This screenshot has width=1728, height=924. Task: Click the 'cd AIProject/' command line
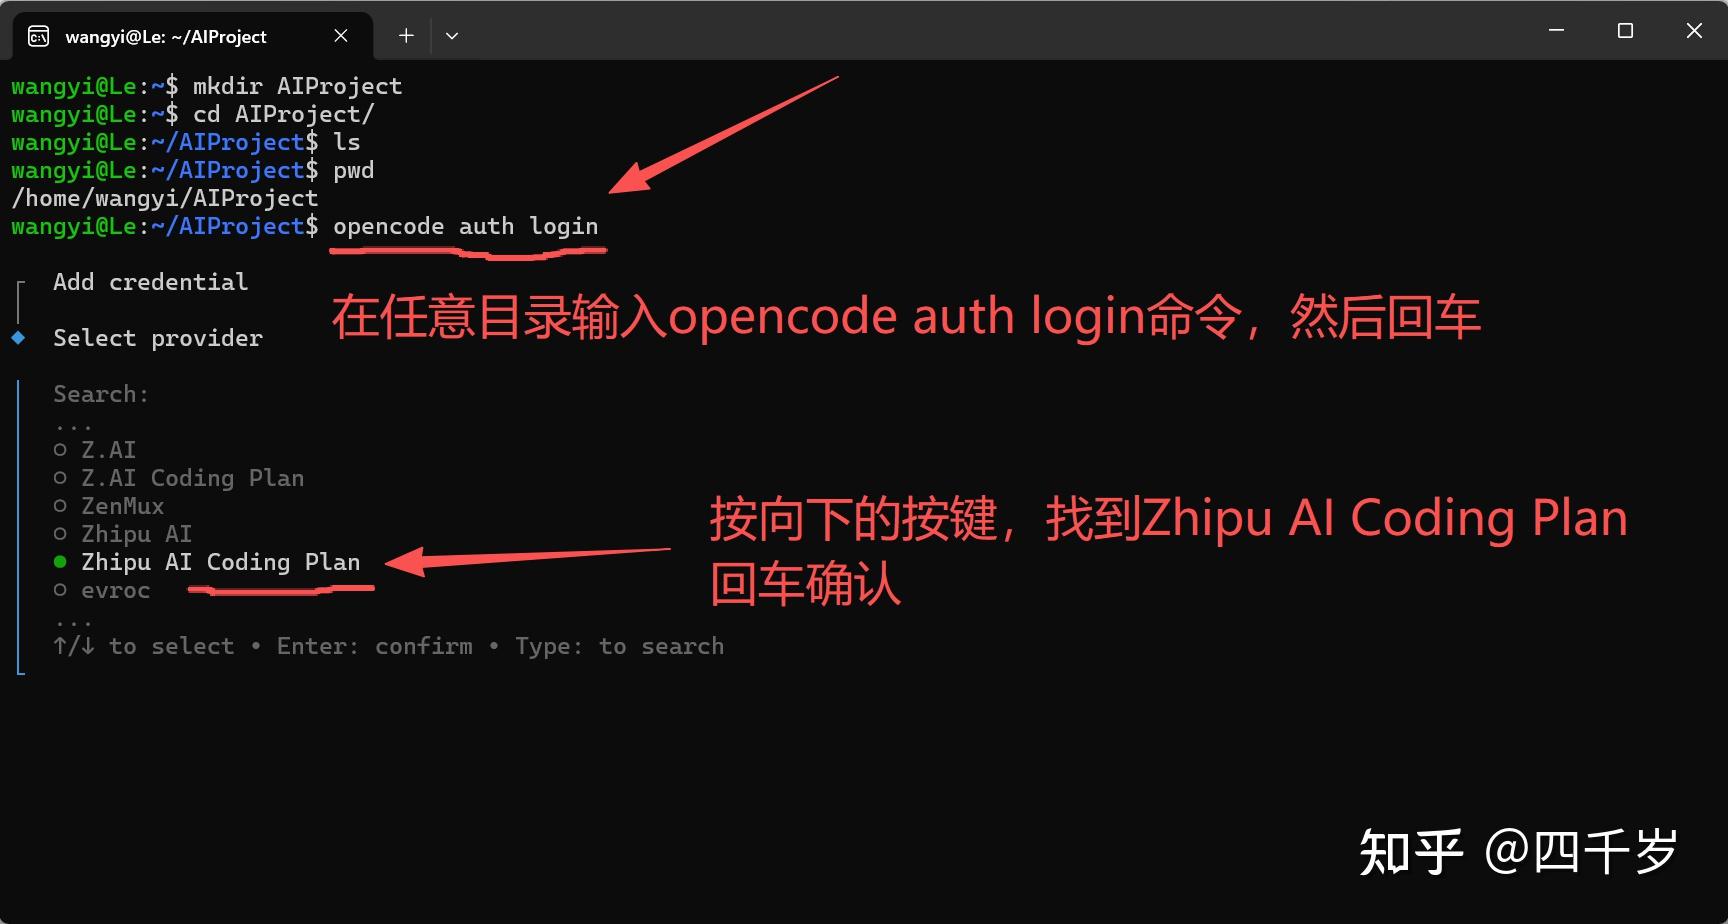(284, 114)
